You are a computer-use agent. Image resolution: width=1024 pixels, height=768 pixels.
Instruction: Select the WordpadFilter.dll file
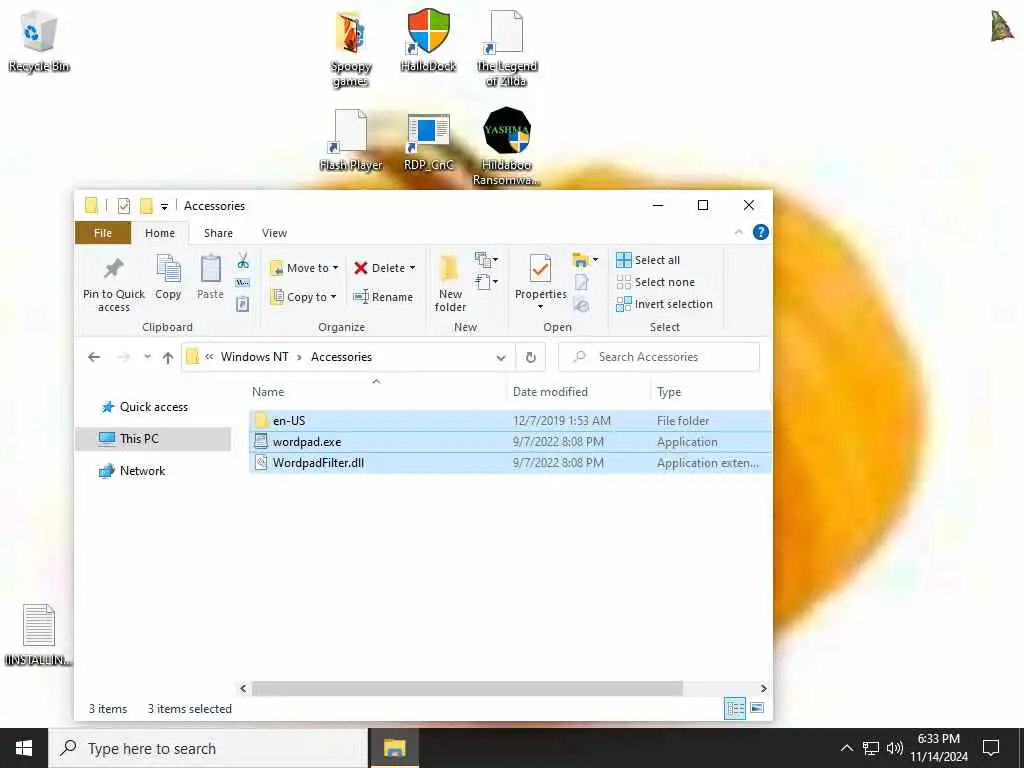coord(510,463)
